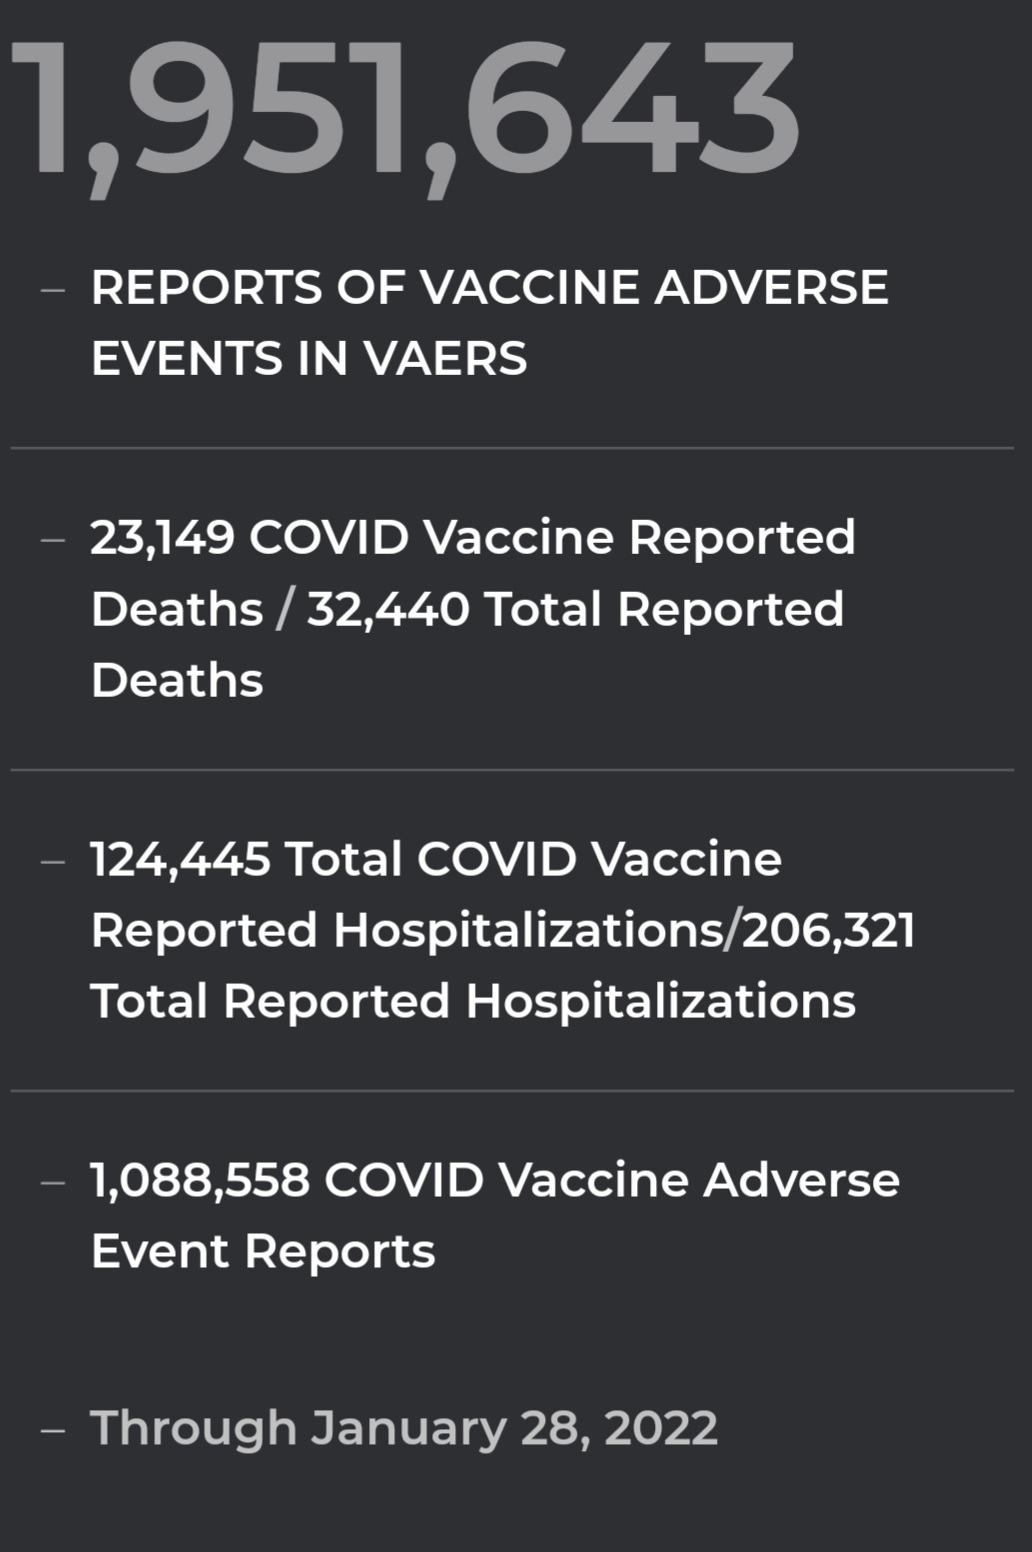The image size is (1032, 1552).
Task: Click the 206,321 hospitalizations number
Action: (x=828, y=930)
